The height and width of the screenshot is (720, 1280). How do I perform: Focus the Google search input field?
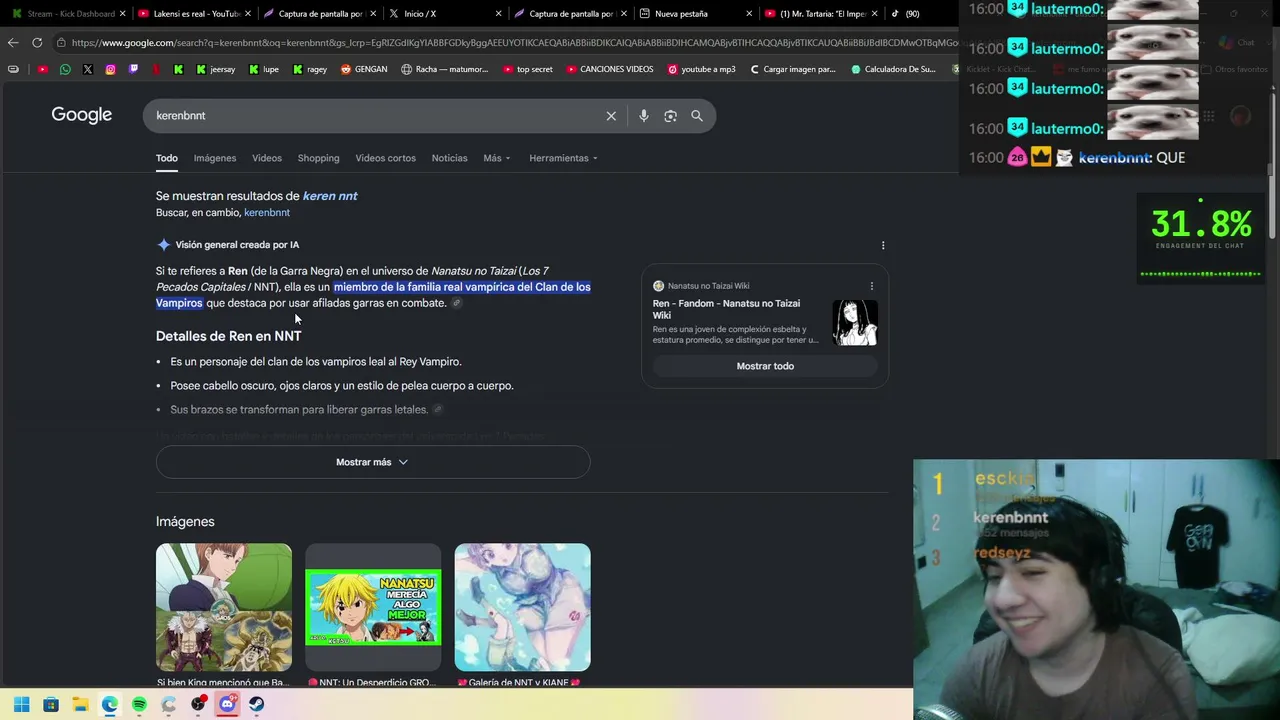click(x=375, y=116)
